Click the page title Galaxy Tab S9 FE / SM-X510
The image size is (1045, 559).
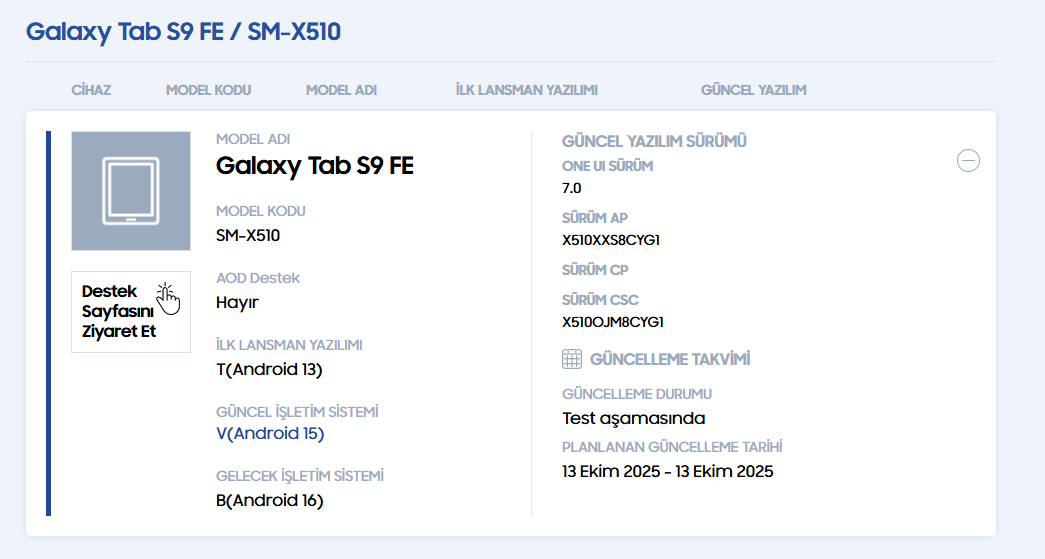[183, 32]
